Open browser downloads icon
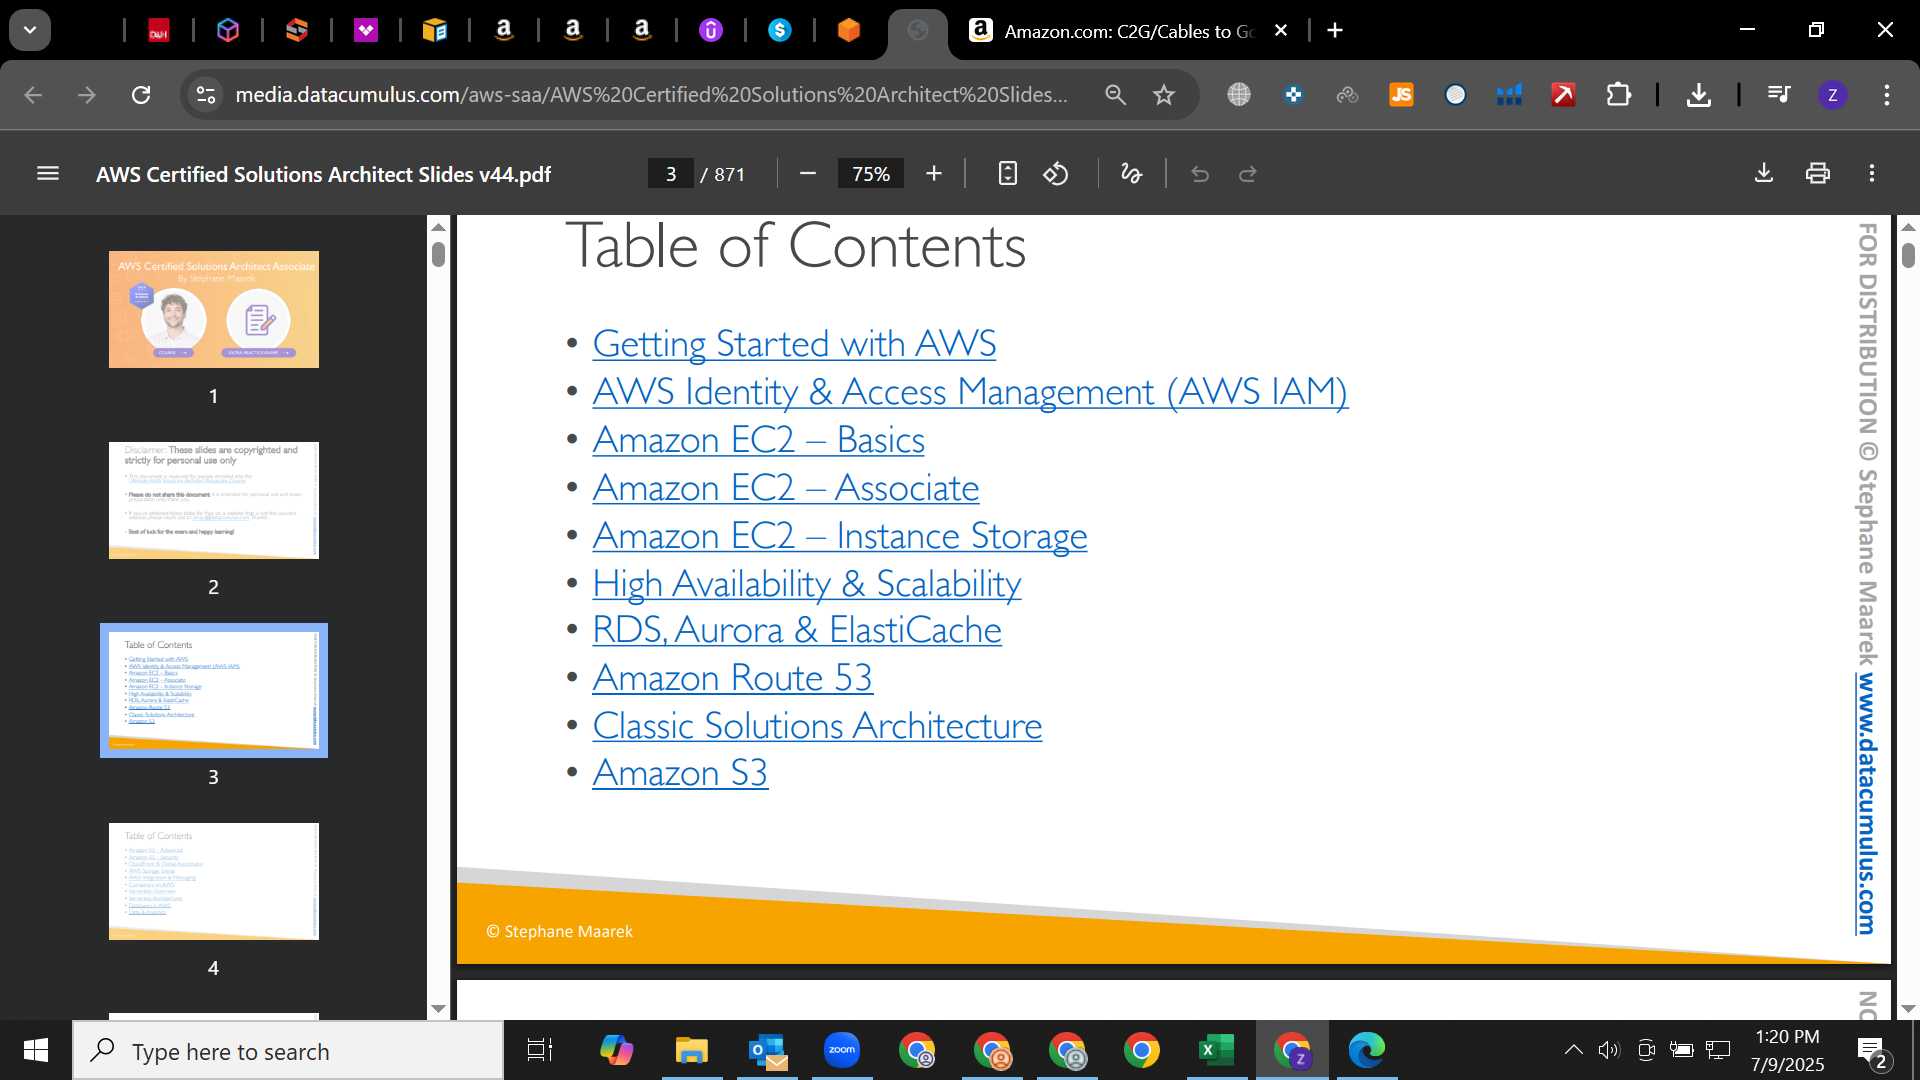 [x=1698, y=95]
